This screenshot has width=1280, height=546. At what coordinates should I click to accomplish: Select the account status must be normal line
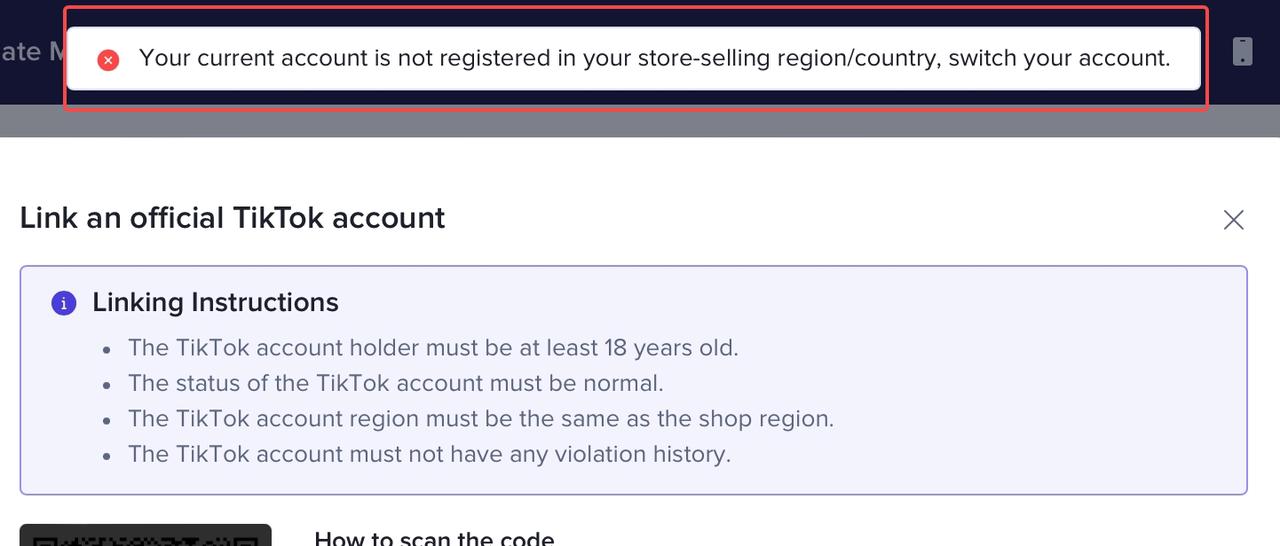coord(396,383)
